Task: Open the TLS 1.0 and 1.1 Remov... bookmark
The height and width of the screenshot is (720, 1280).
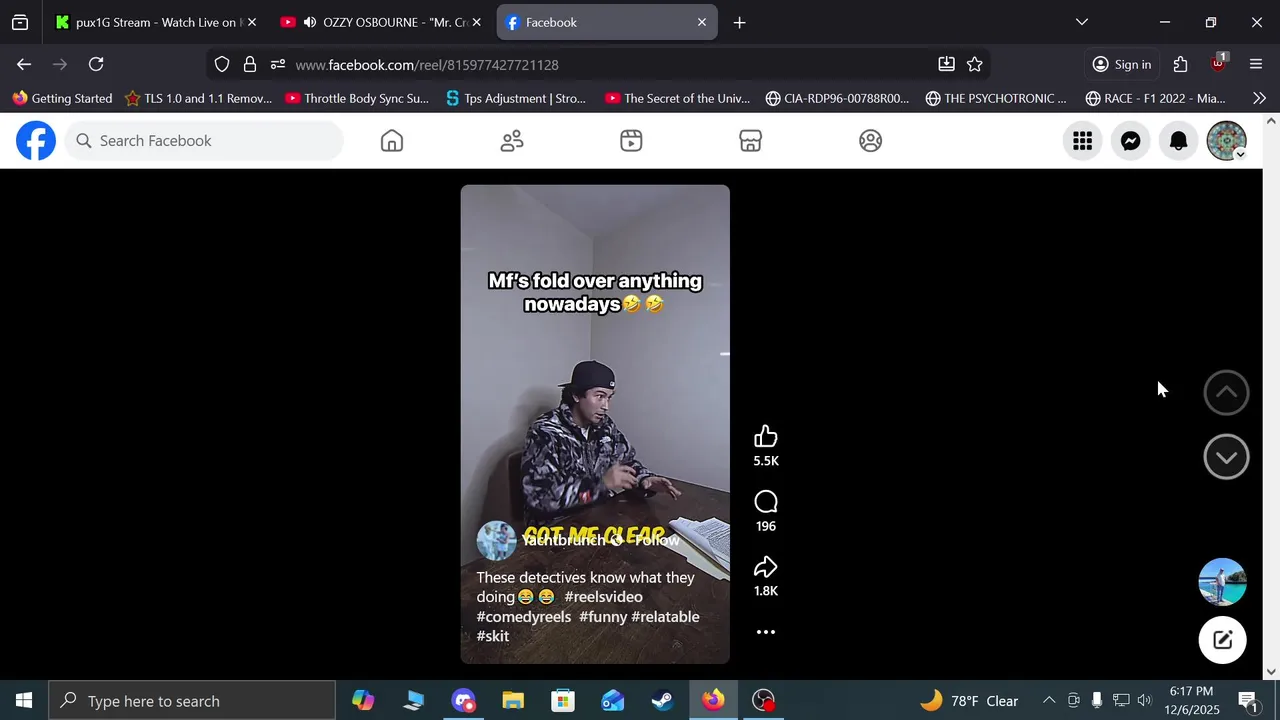Action: (198, 98)
